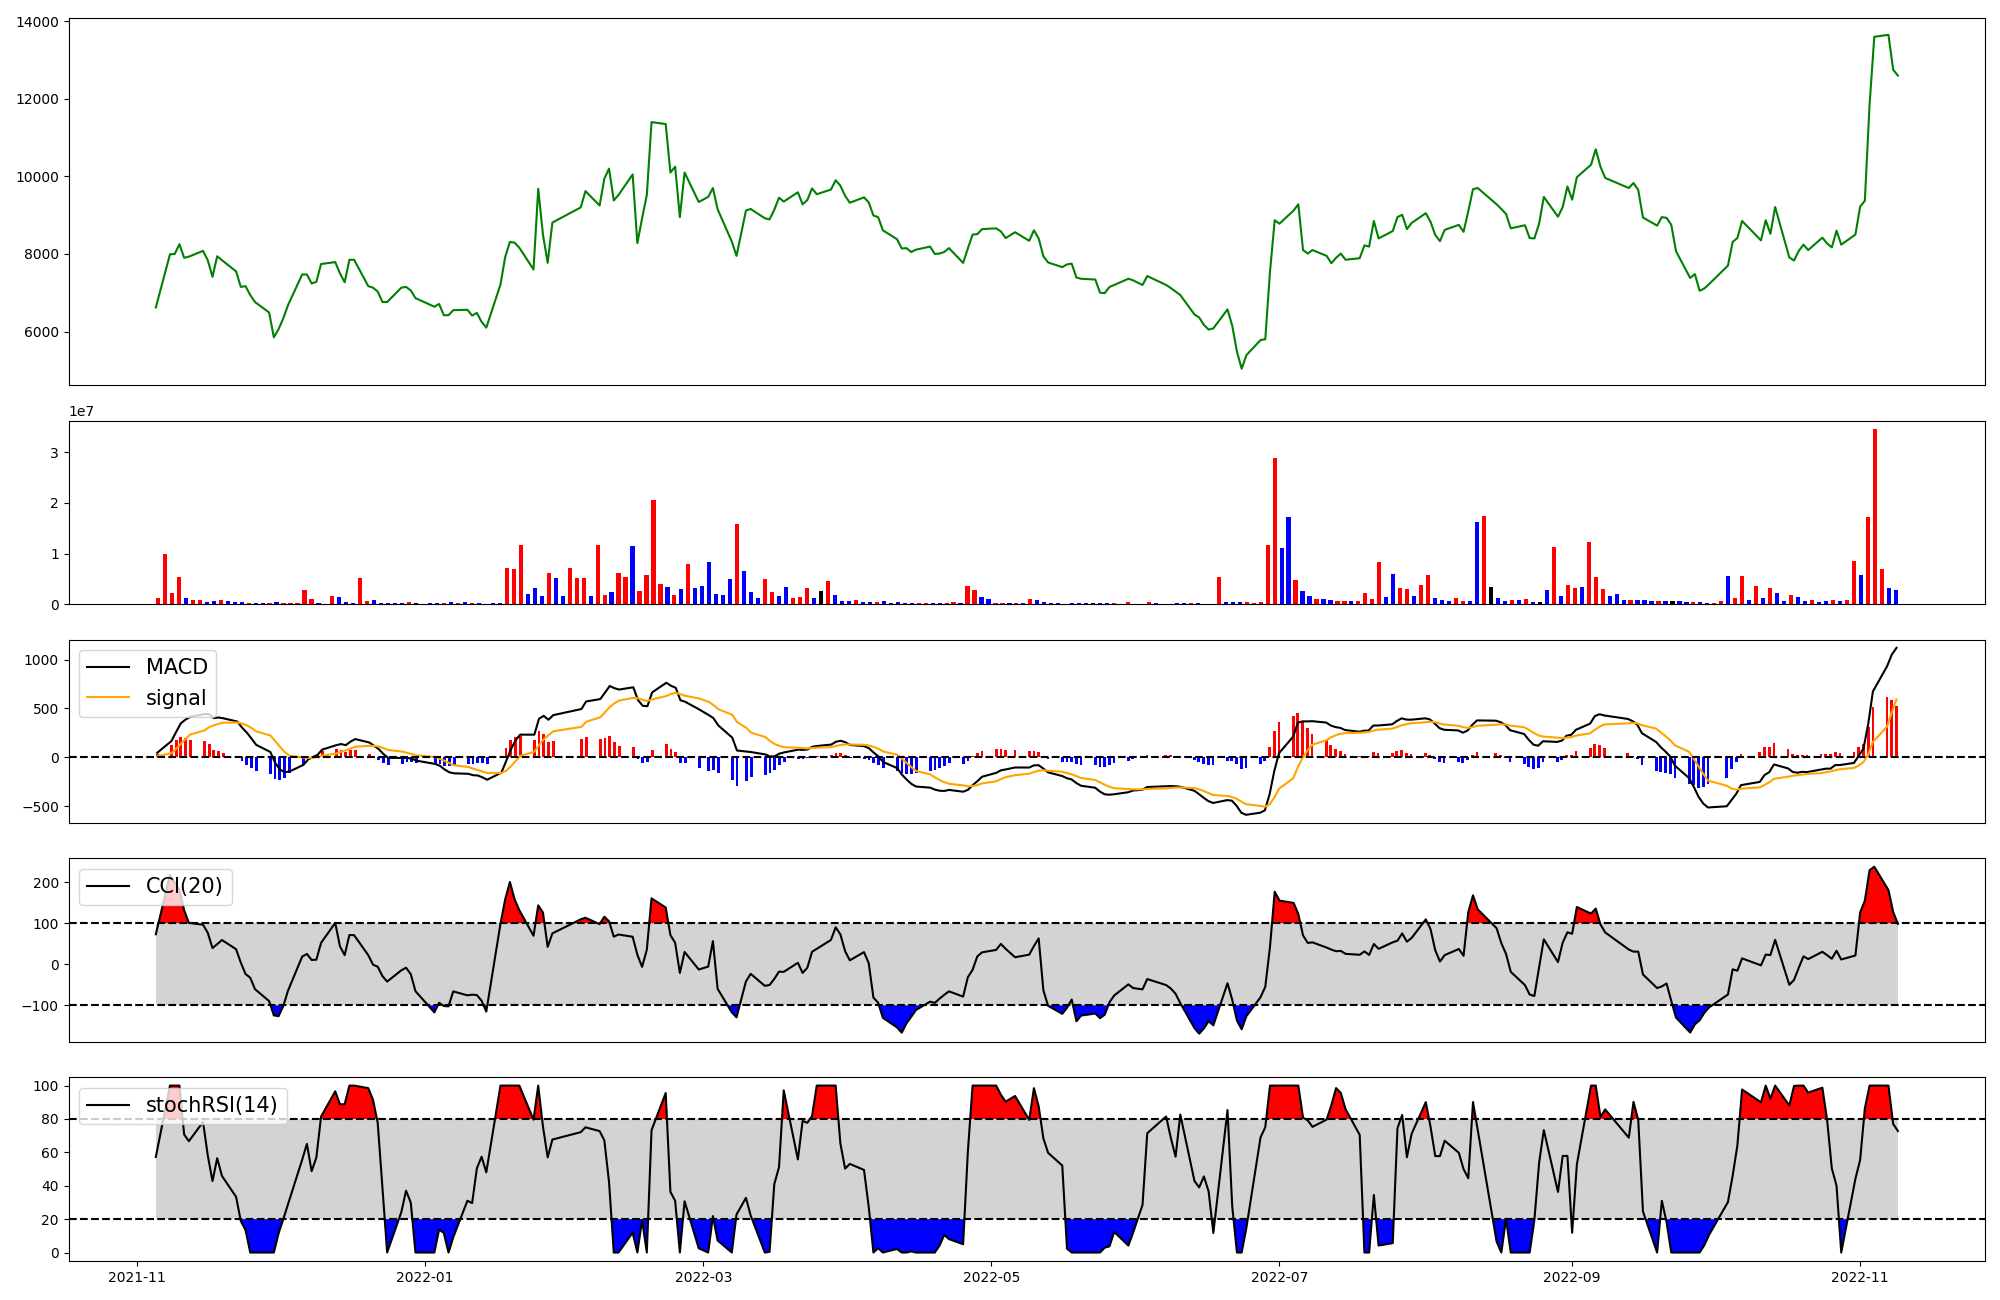Viewport: 2000px width, 1300px height.
Task: Click the 14000 price axis tick label
Action: (37, 22)
